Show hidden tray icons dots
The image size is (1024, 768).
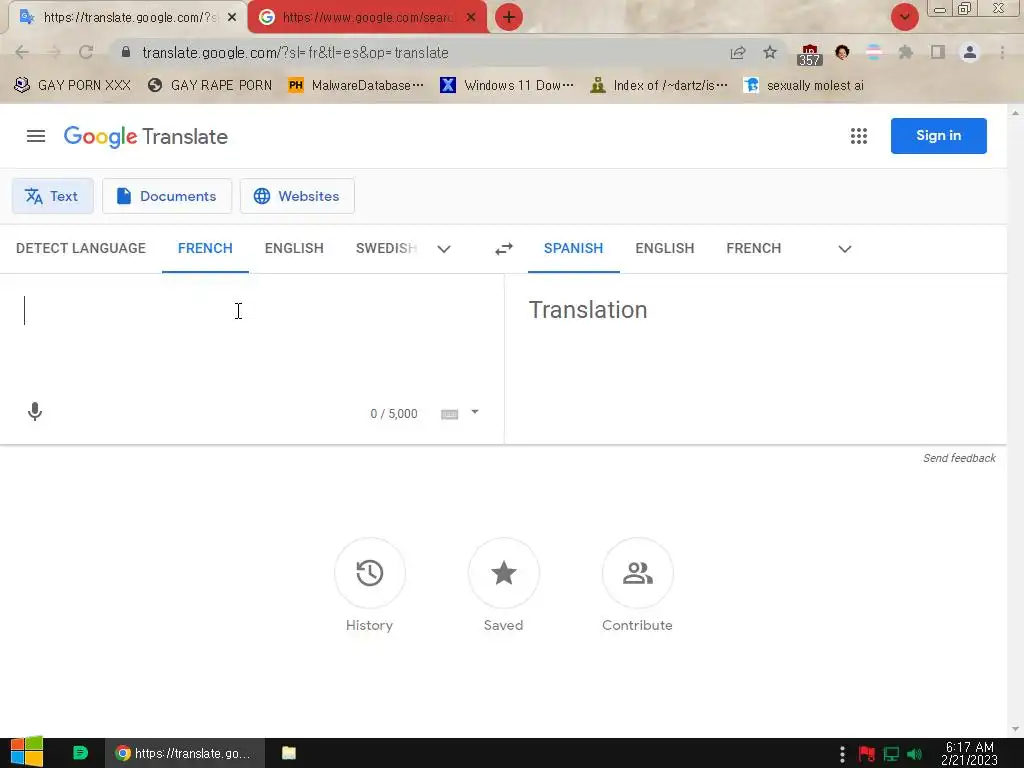coord(842,754)
